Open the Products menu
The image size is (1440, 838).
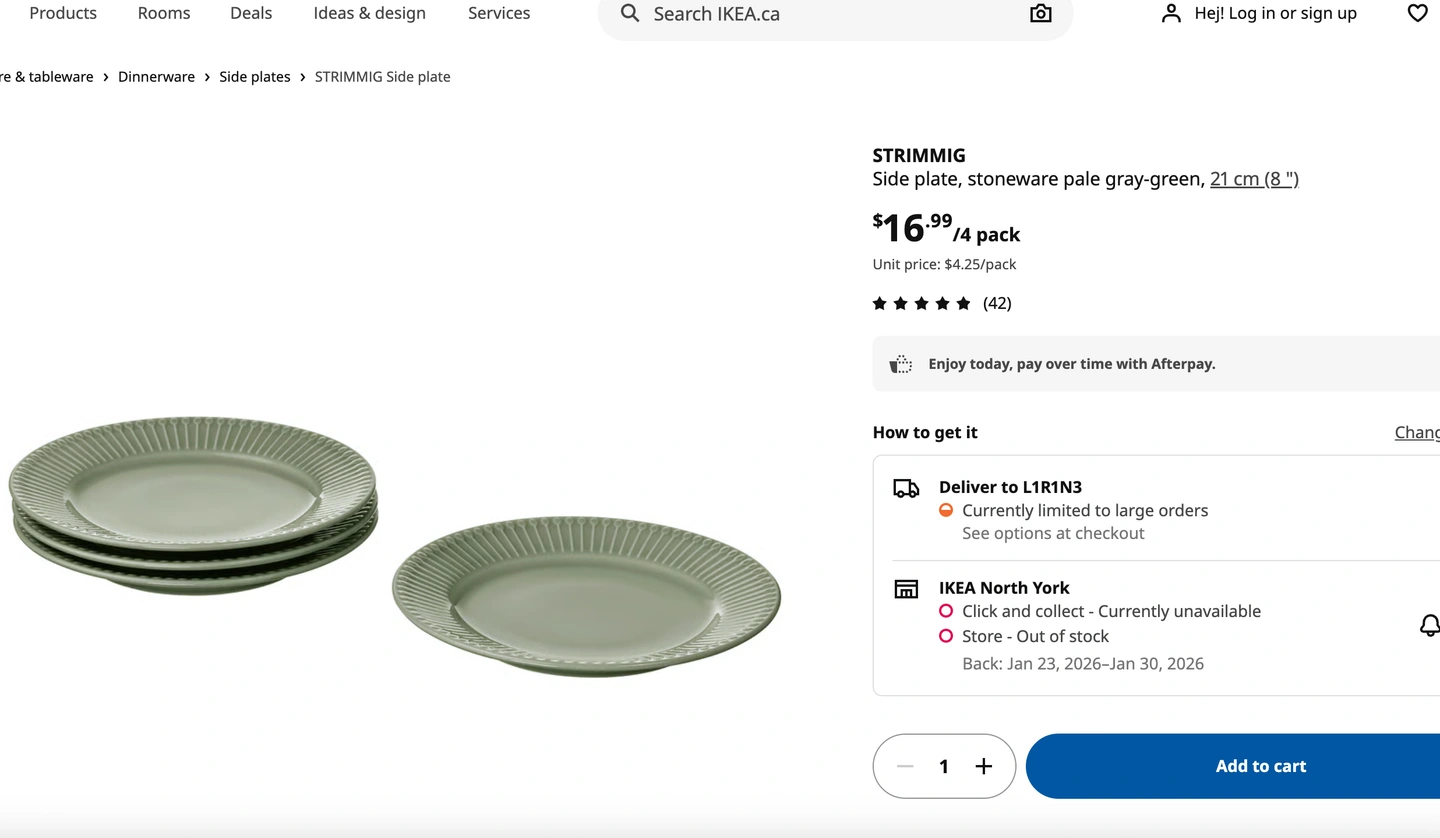(63, 13)
